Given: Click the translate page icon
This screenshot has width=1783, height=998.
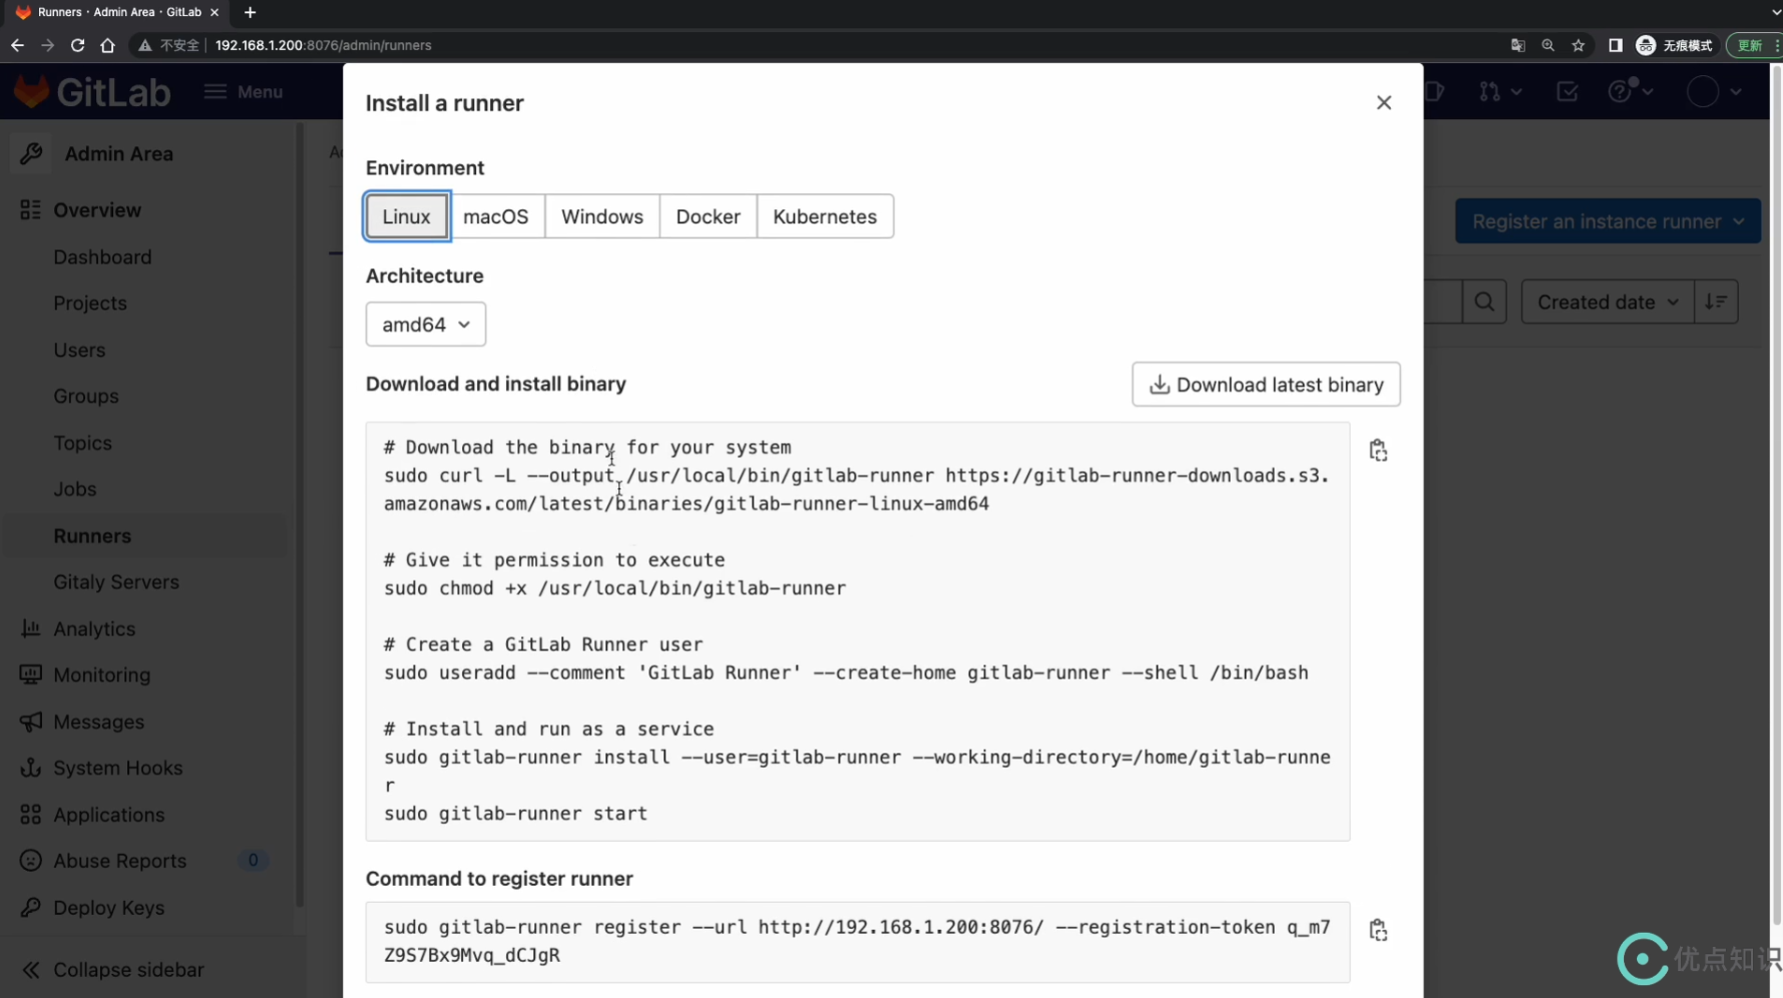Looking at the screenshot, I should point(1518,45).
